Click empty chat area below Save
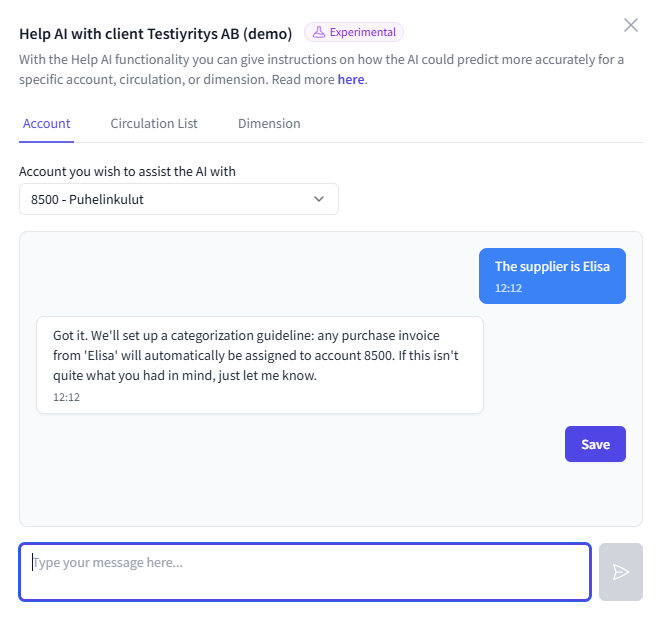 (330, 495)
